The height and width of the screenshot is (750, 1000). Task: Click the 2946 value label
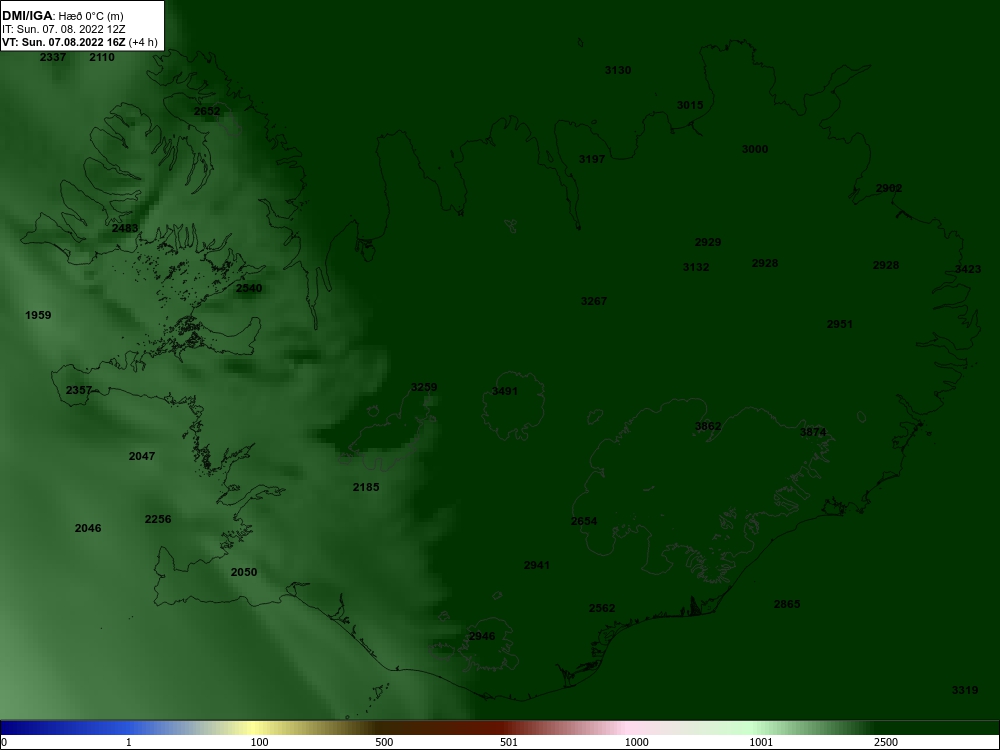(482, 636)
